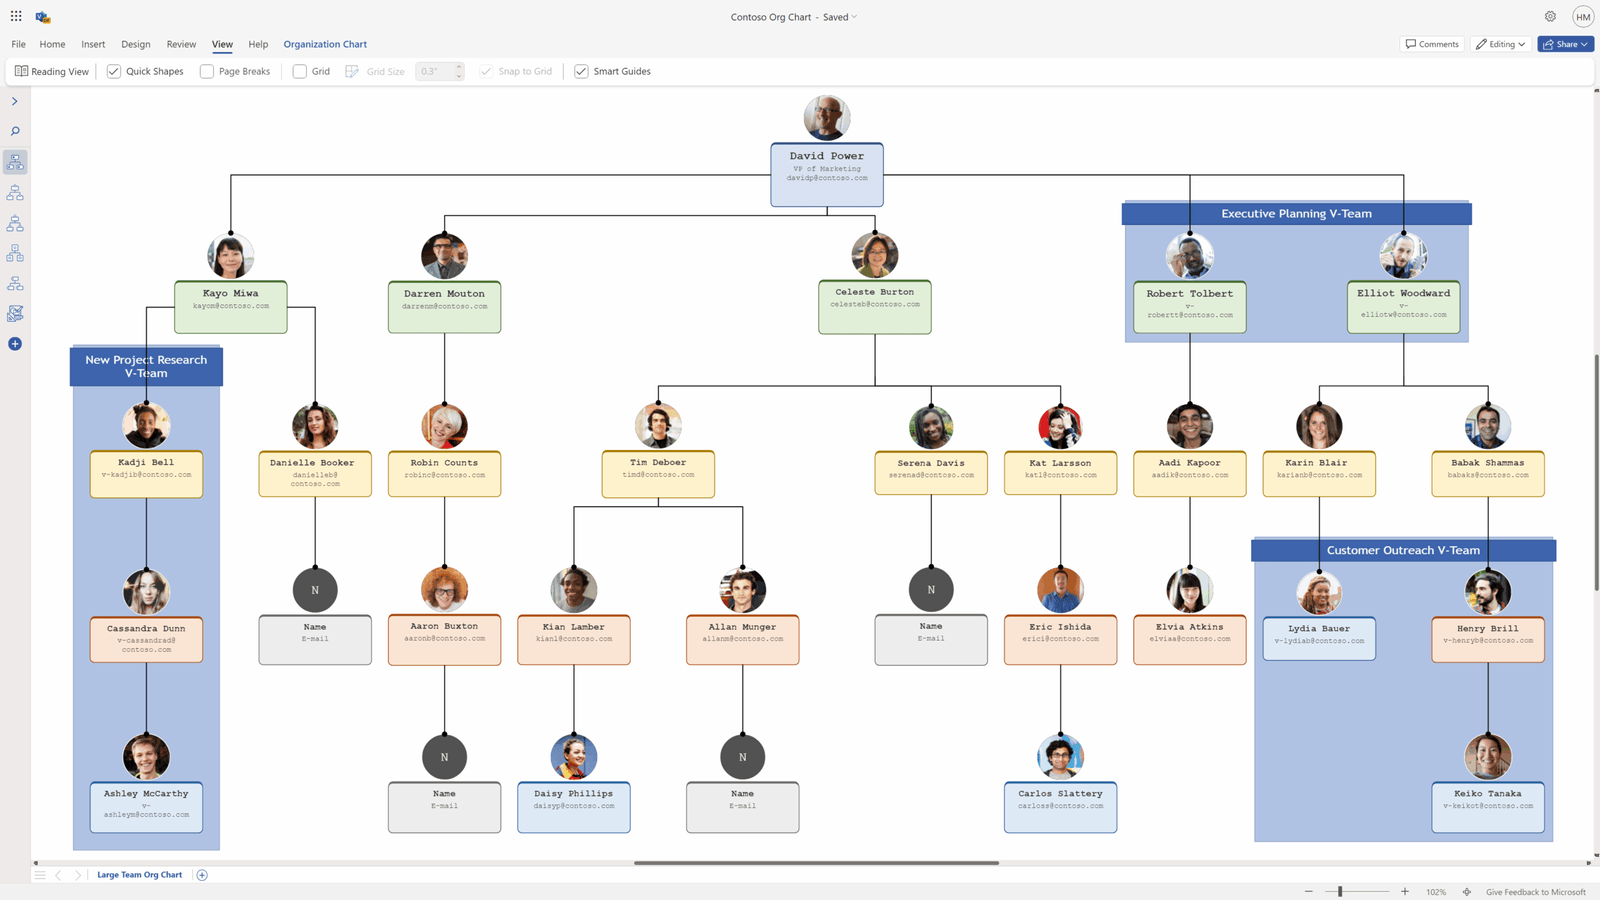Switch to the Organization Chart tab

click(325, 44)
